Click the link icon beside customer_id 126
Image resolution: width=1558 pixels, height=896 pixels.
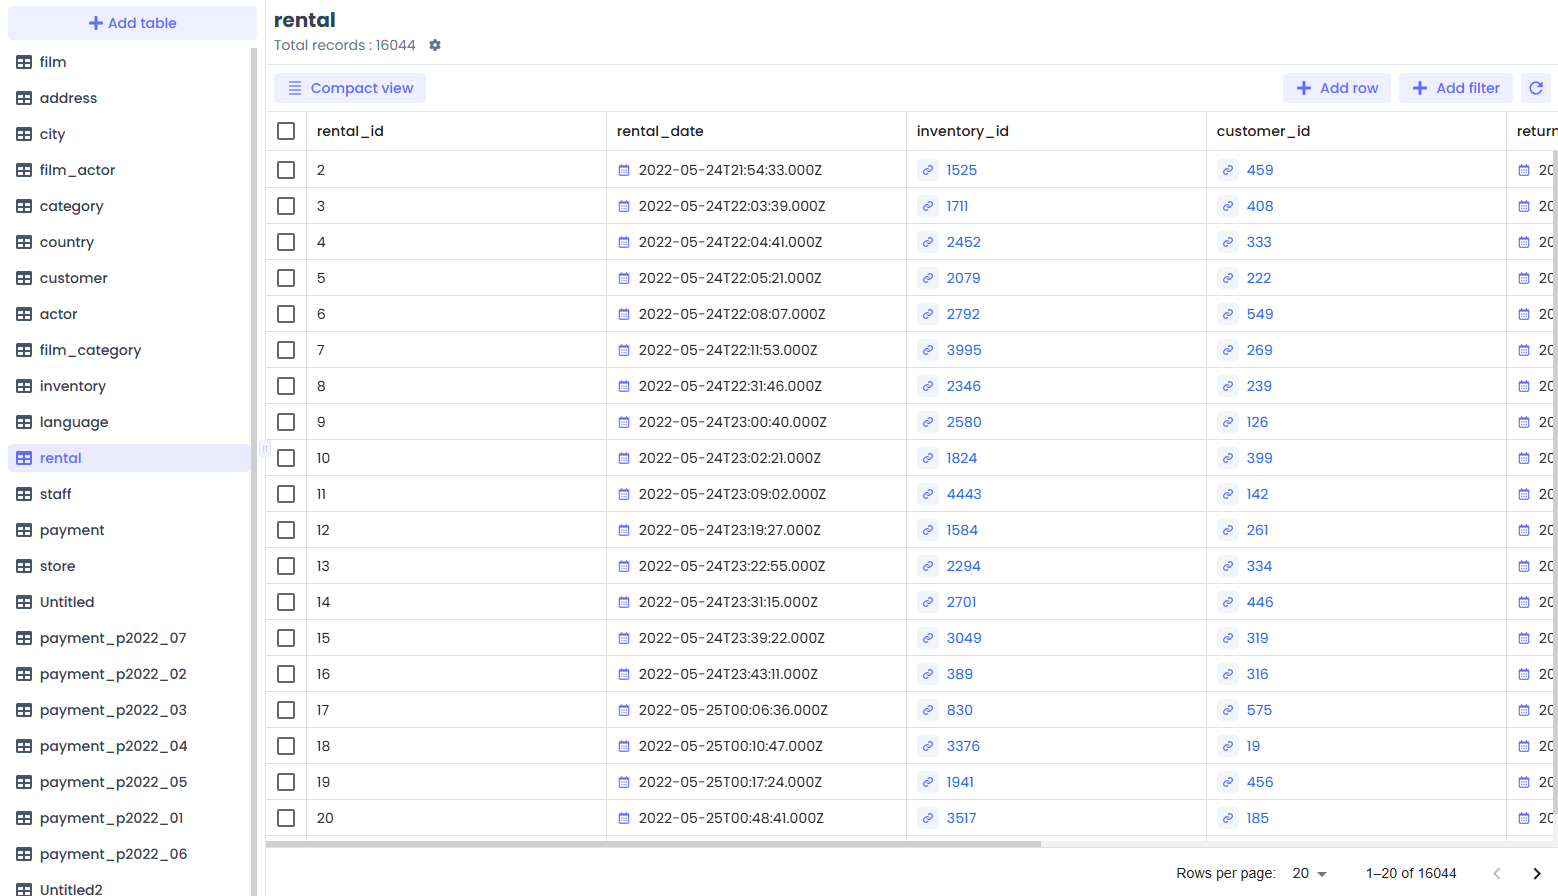point(1228,422)
